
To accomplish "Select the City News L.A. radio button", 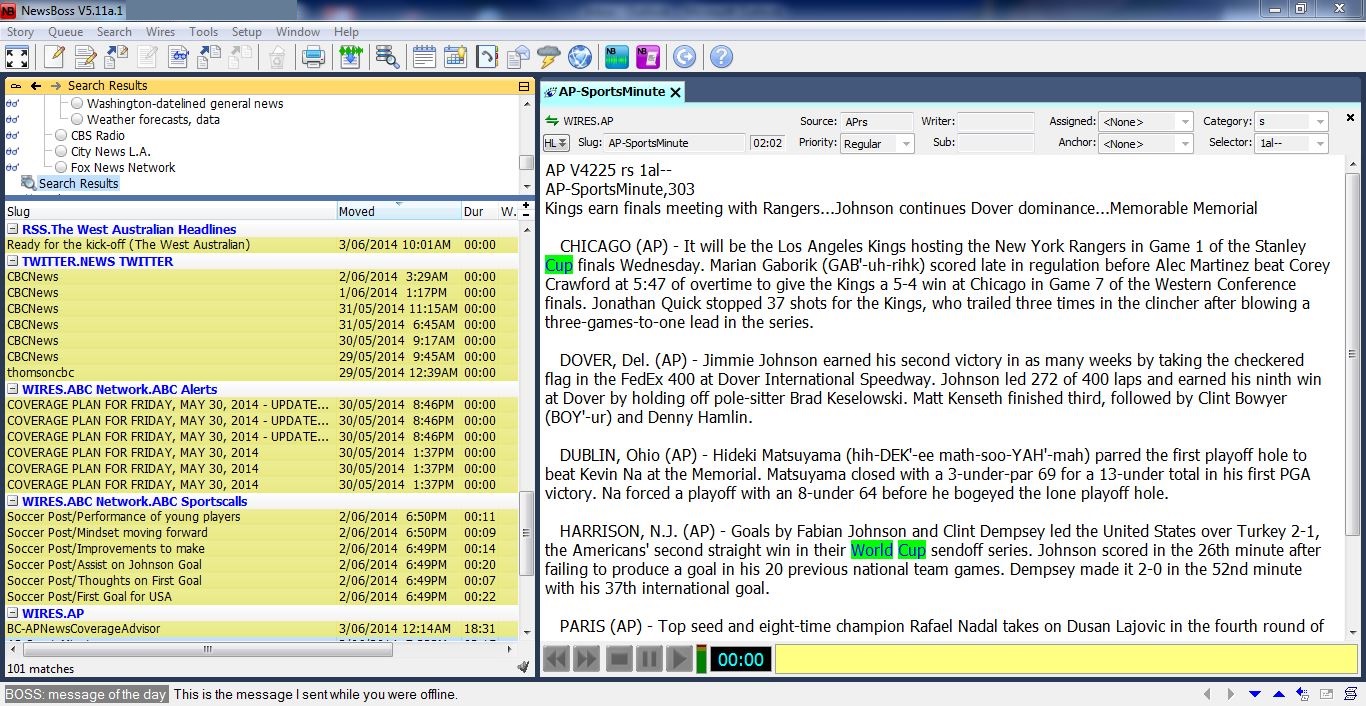I will 61,152.
